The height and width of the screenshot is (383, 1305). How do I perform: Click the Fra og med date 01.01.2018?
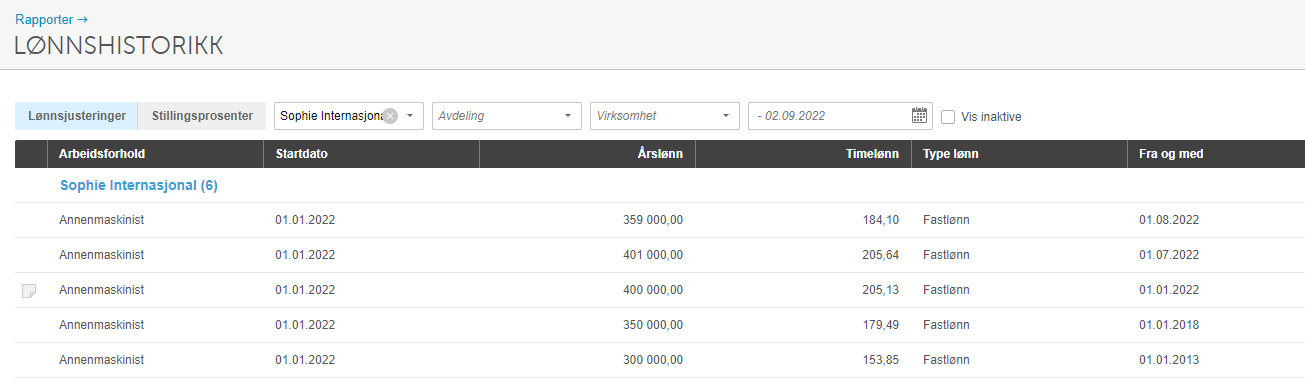(1169, 325)
